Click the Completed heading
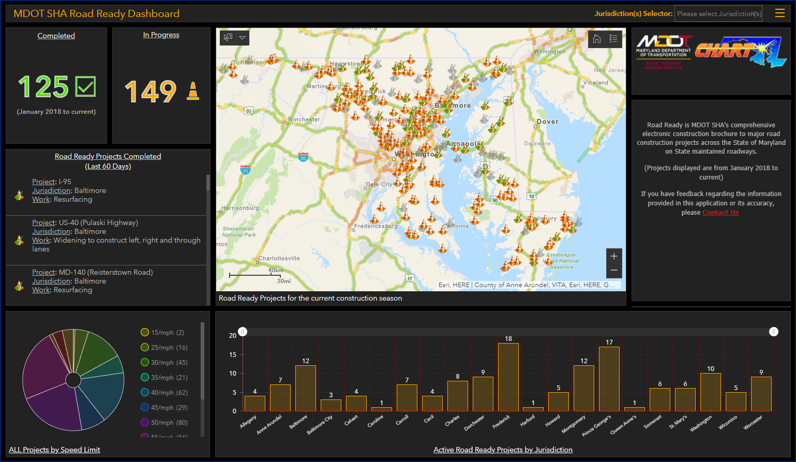The image size is (796, 462). [56, 36]
